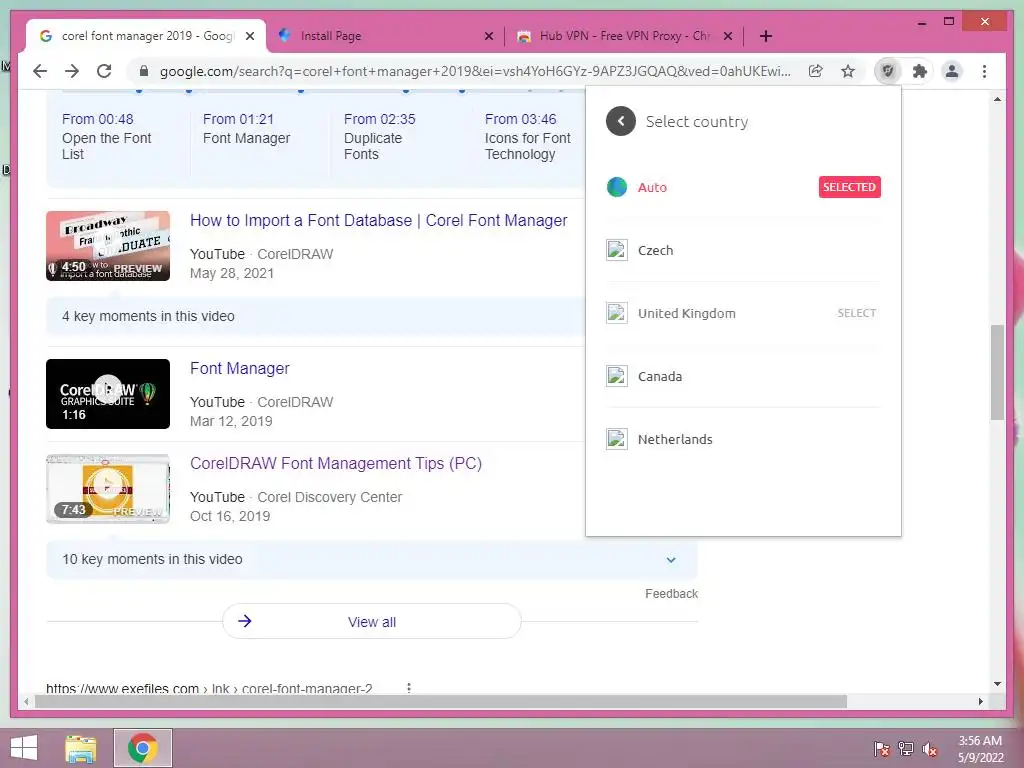Open more options for exefiles result

pyautogui.click(x=409, y=688)
